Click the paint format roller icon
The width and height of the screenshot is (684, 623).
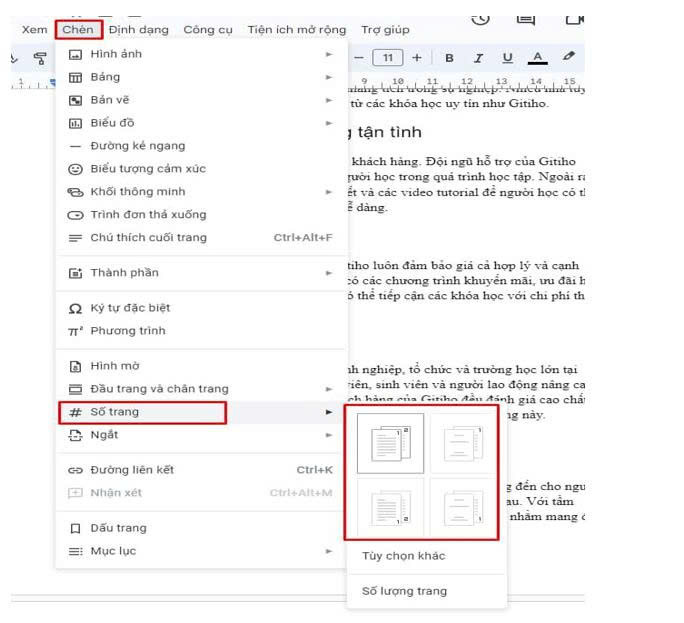[40, 58]
